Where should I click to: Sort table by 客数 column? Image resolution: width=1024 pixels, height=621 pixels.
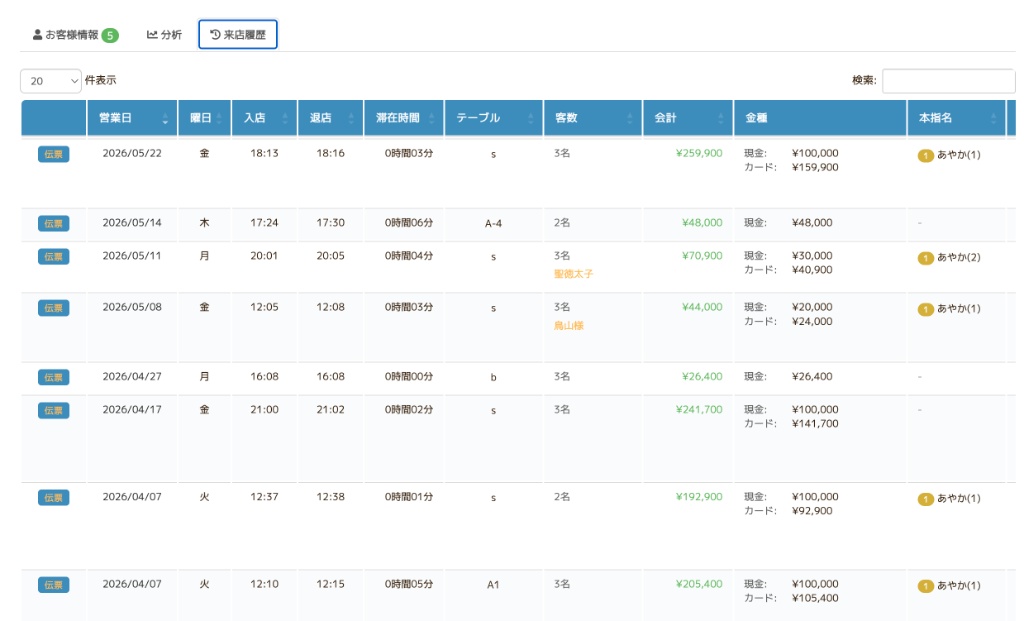593,118
